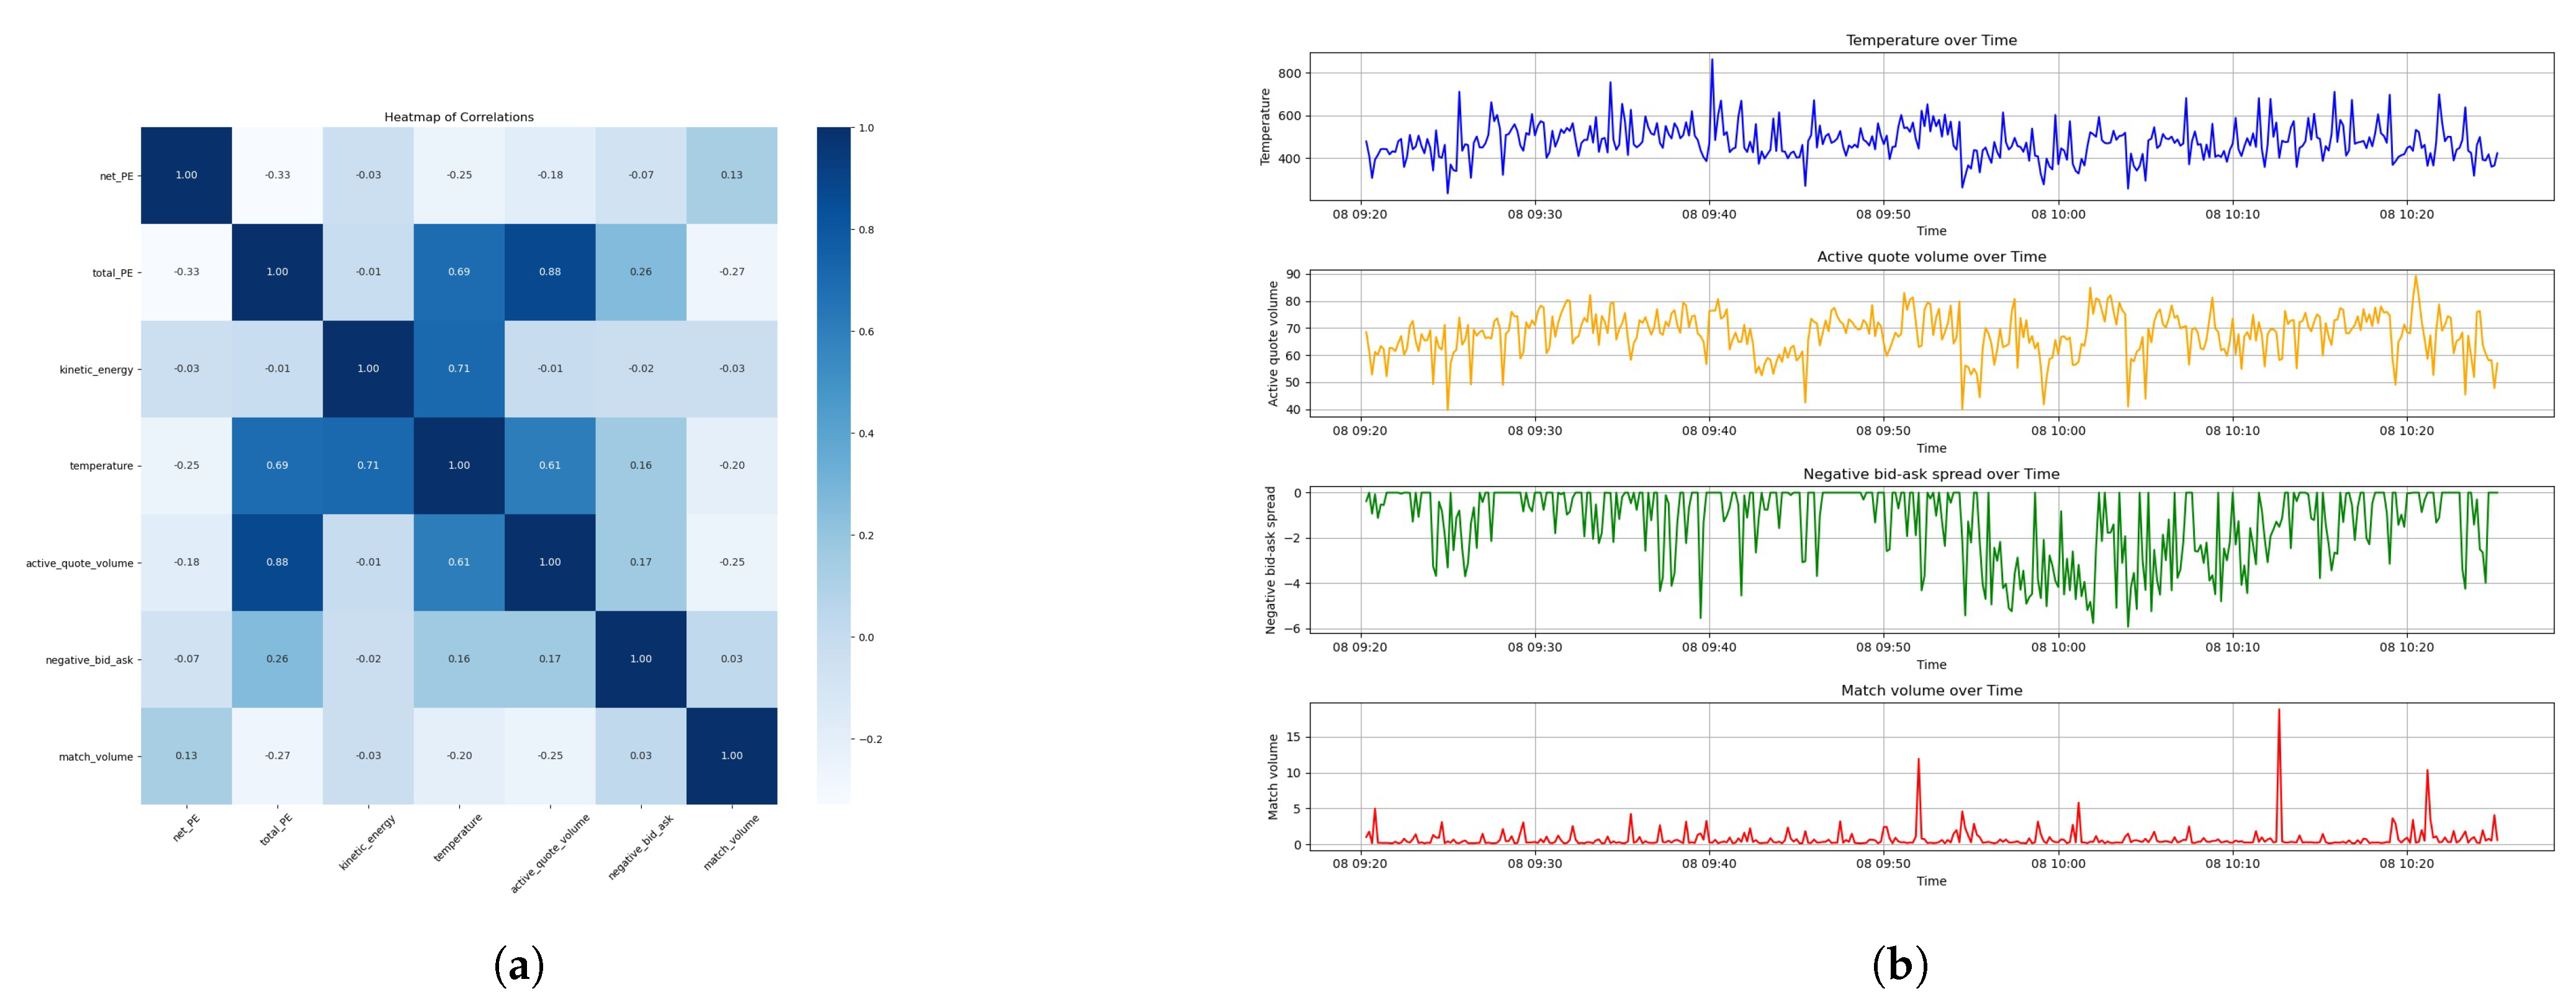Click the subfigure label (a)

click(x=519, y=966)
